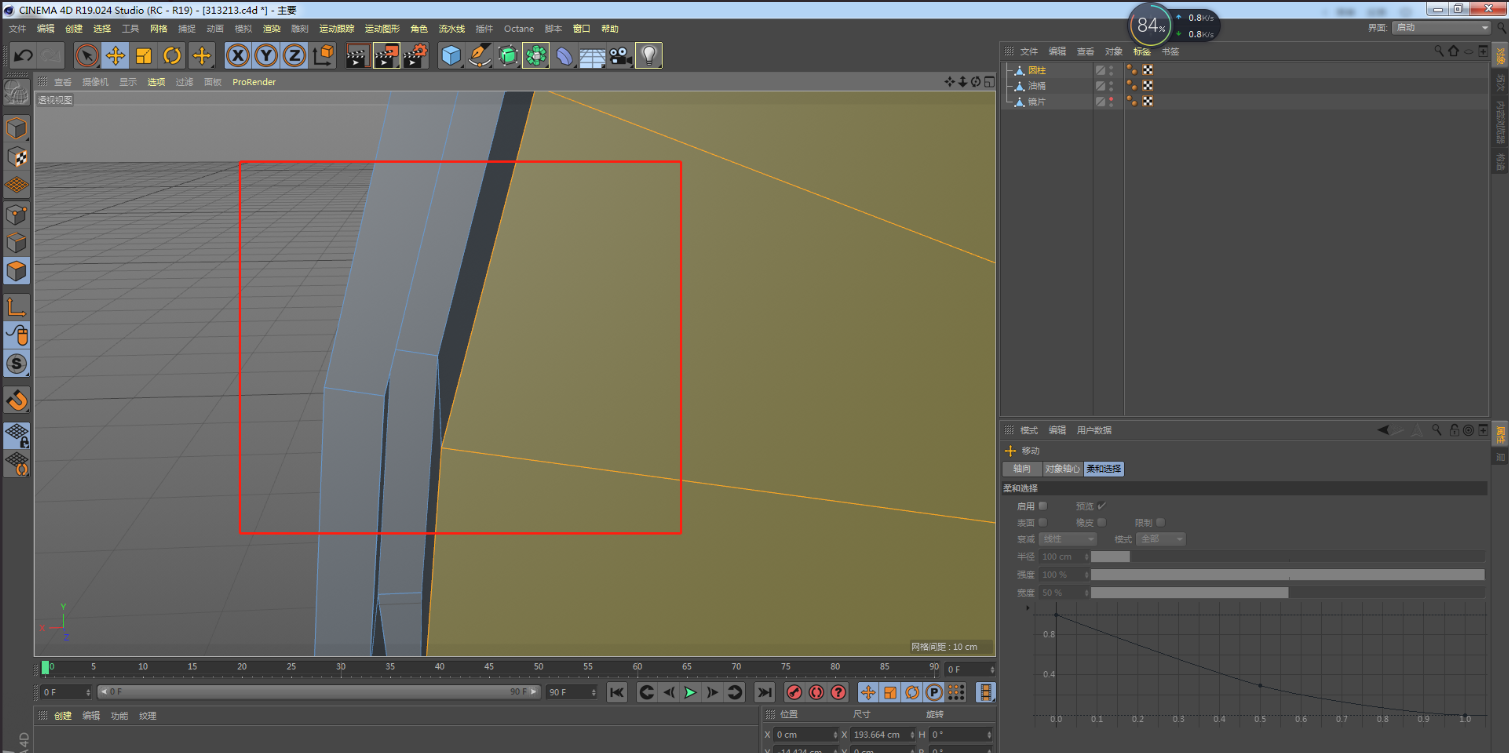Toggle the Snap magnet icon

17,400
